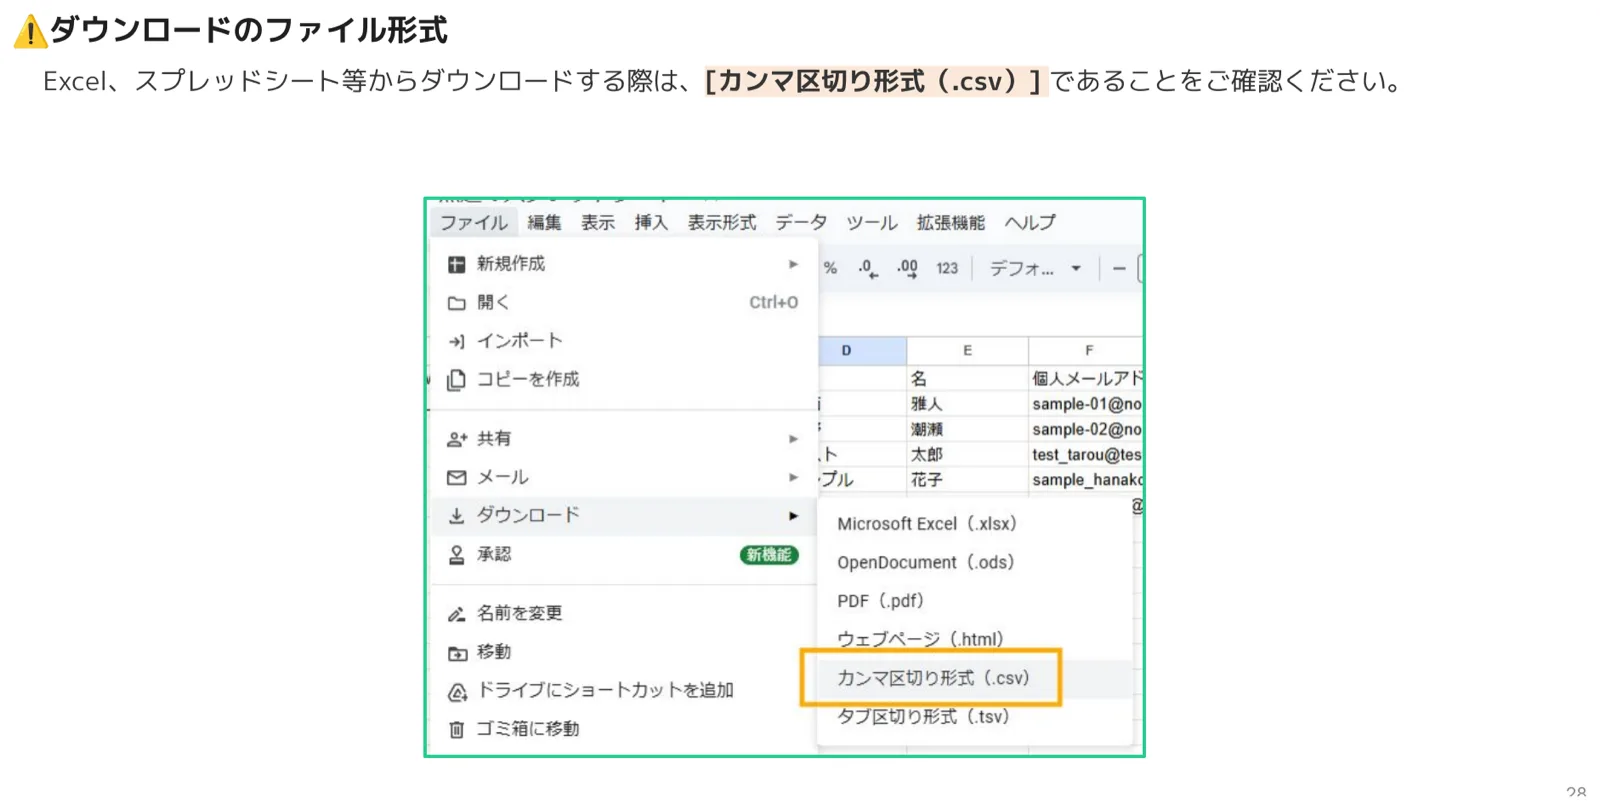
Task: Select column E header
Action: coord(967,351)
